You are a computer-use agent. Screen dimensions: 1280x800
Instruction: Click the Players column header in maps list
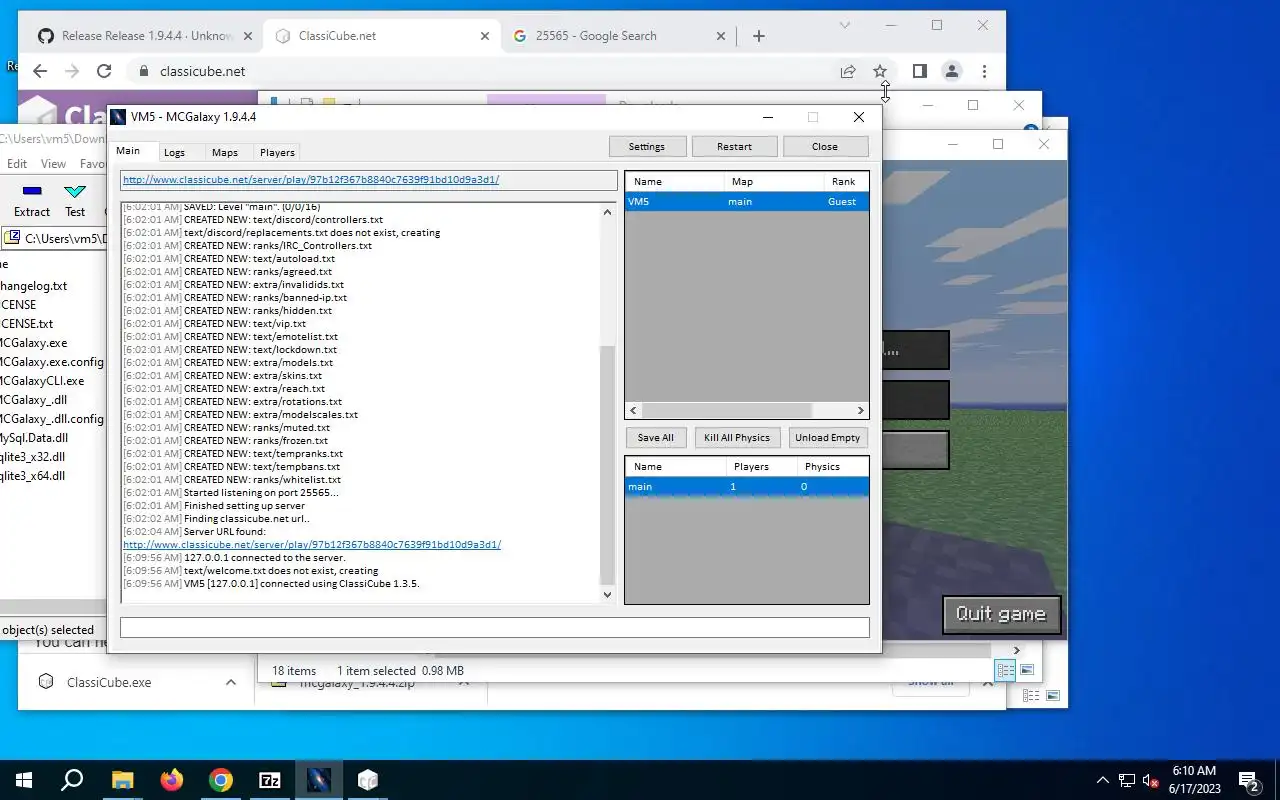[762, 466]
